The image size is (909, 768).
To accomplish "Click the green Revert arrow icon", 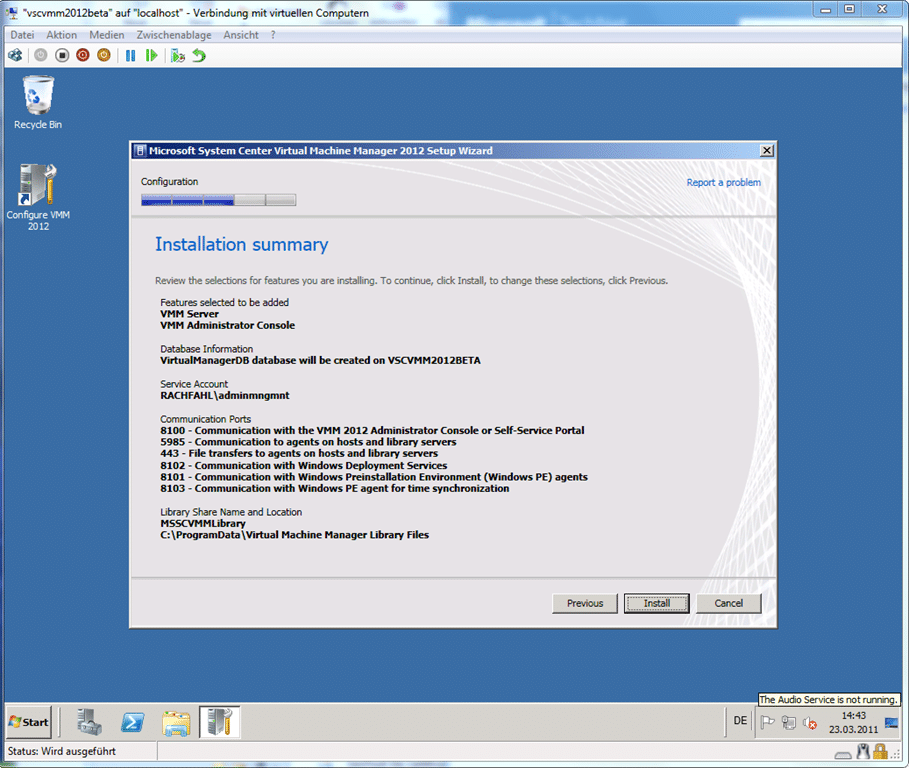I will [199, 56].
